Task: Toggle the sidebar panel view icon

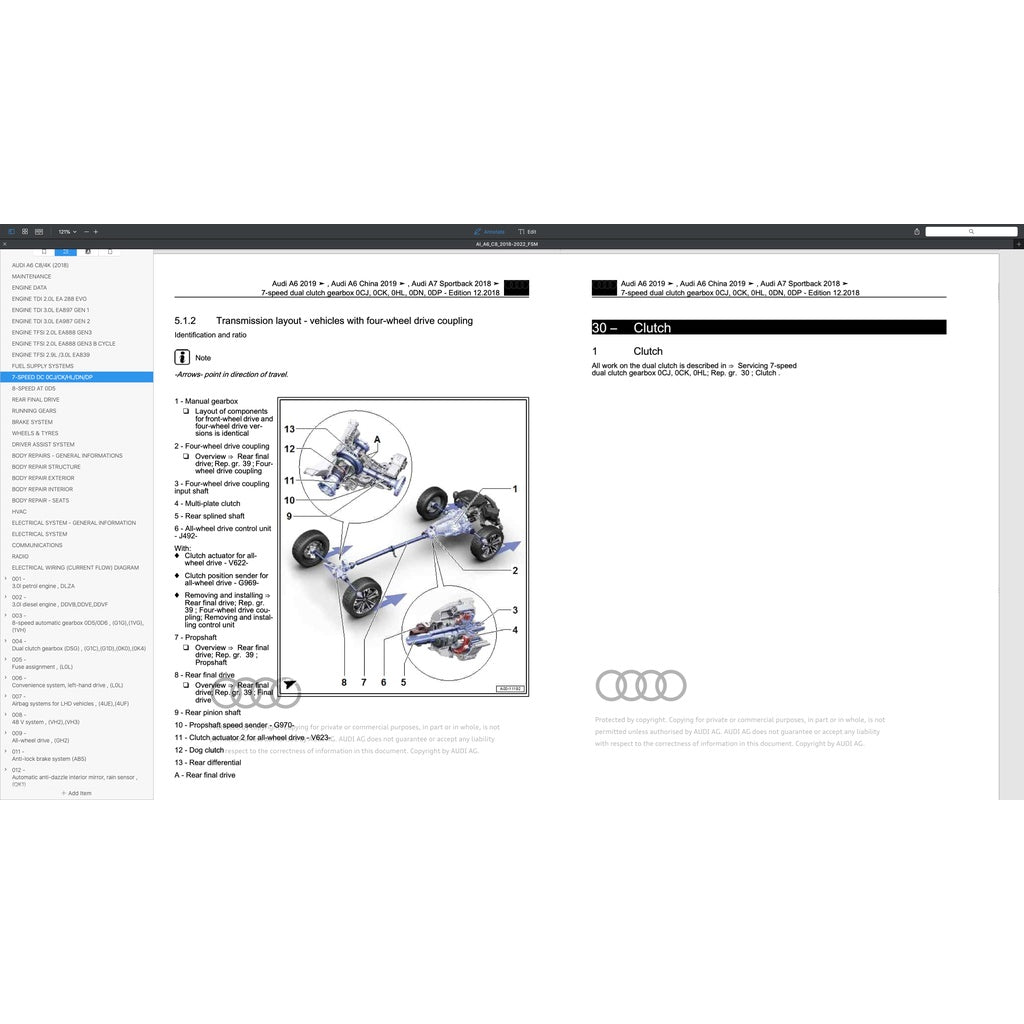Action: click(12, 231)
